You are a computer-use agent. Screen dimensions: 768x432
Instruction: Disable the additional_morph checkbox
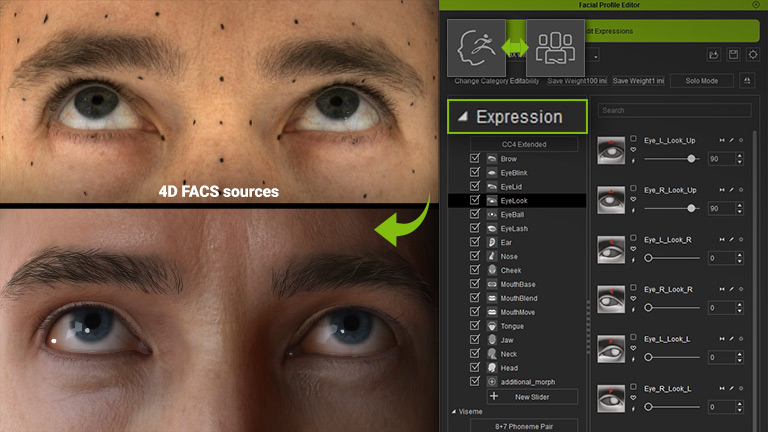[x=475, y=382]
